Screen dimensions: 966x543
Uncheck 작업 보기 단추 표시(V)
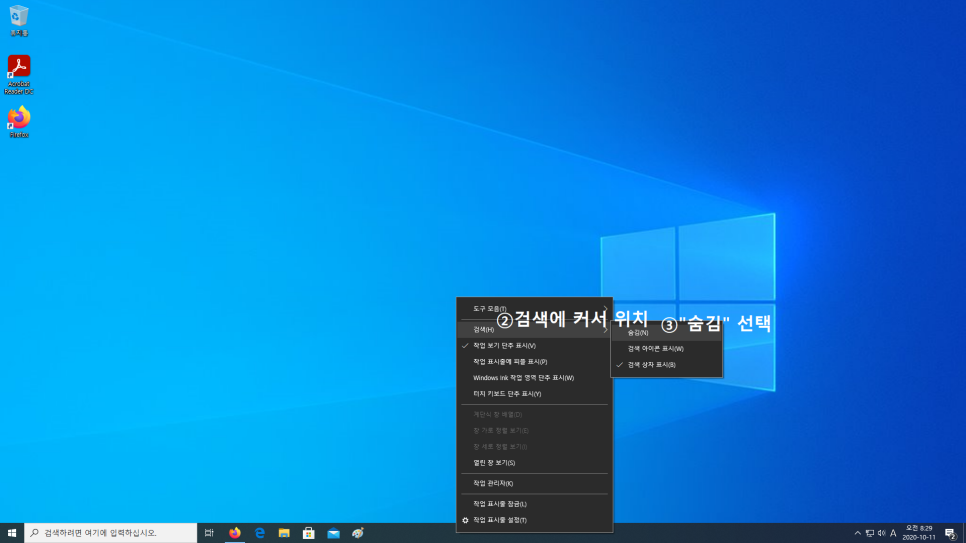click(x=534, y=346)
